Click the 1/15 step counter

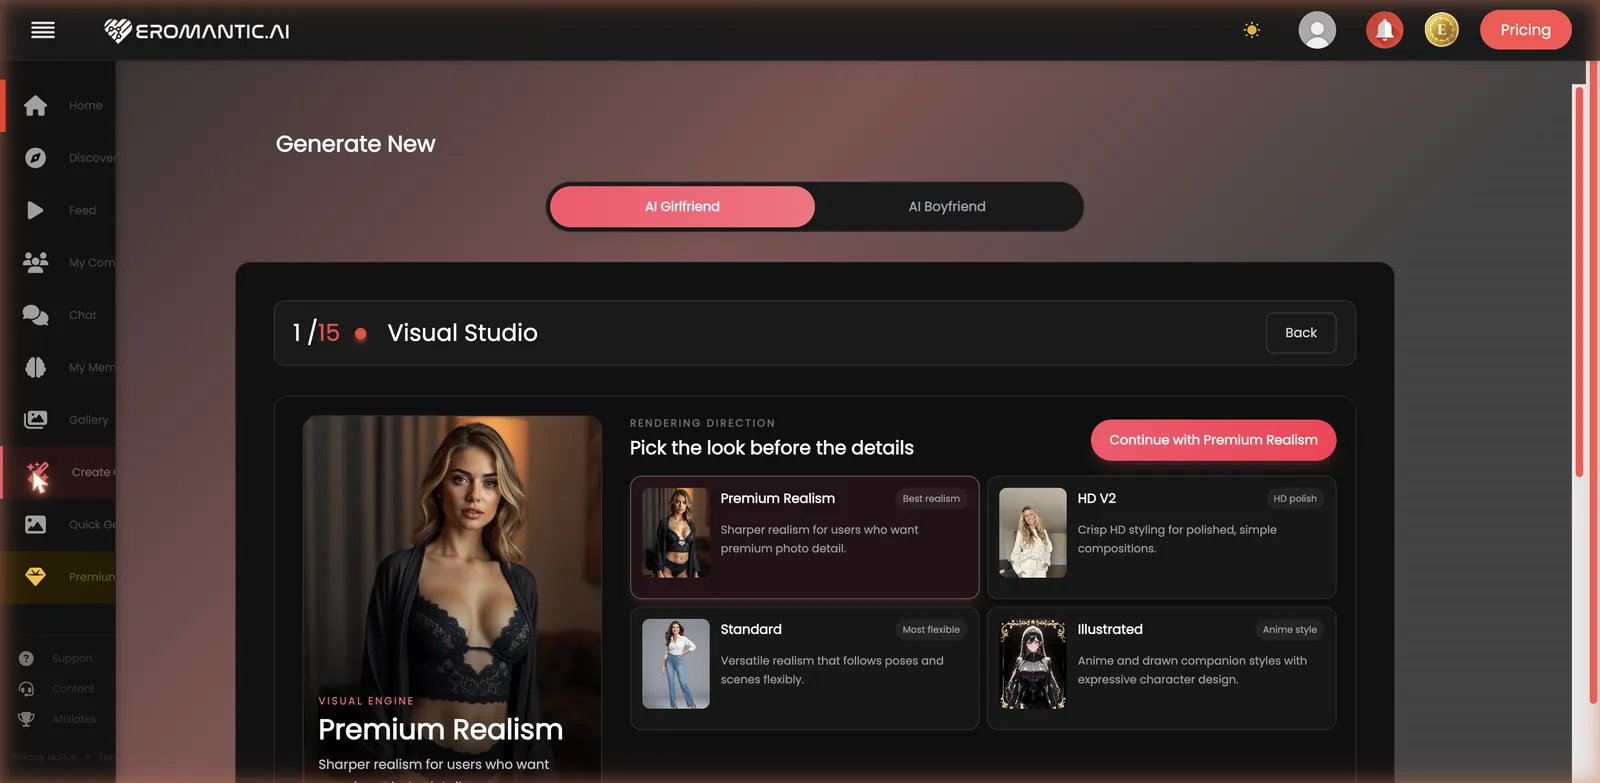coord(316,333)
